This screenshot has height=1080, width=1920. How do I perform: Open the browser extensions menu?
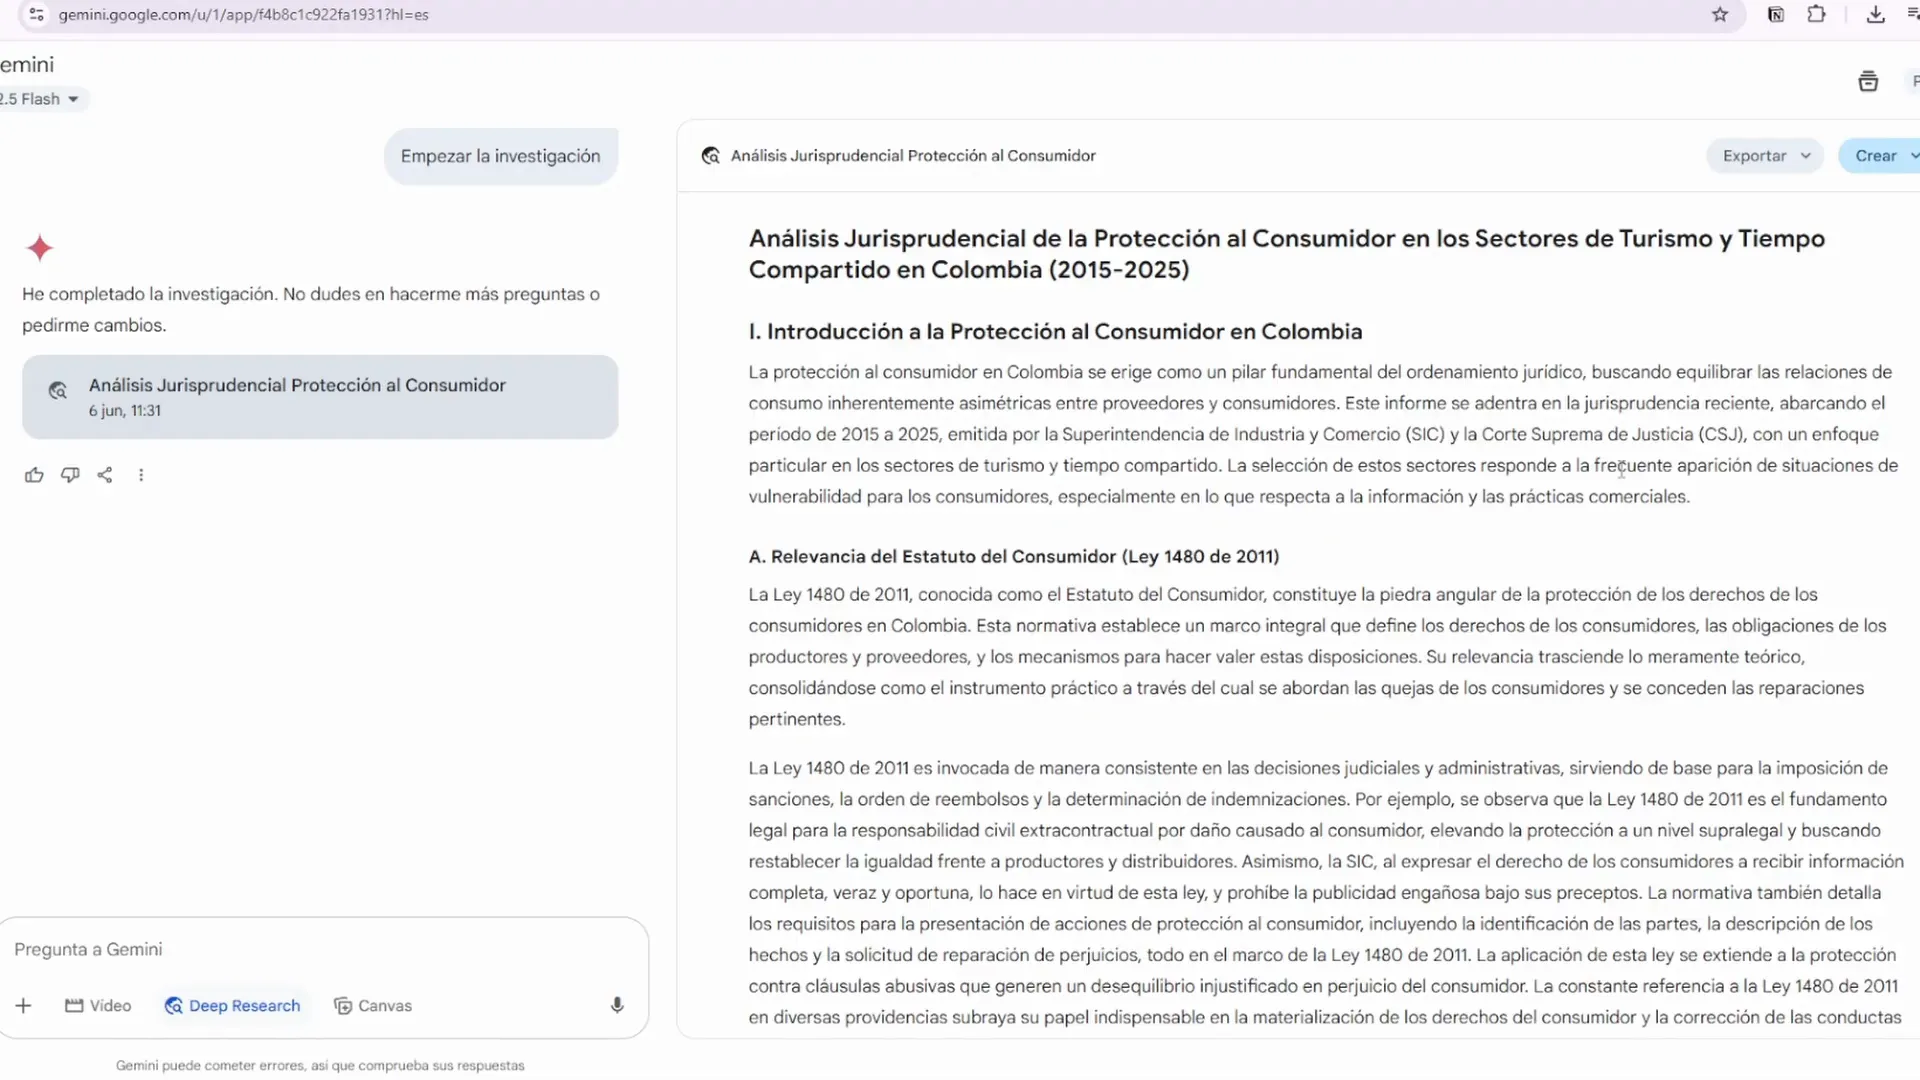coord(1818,15)
